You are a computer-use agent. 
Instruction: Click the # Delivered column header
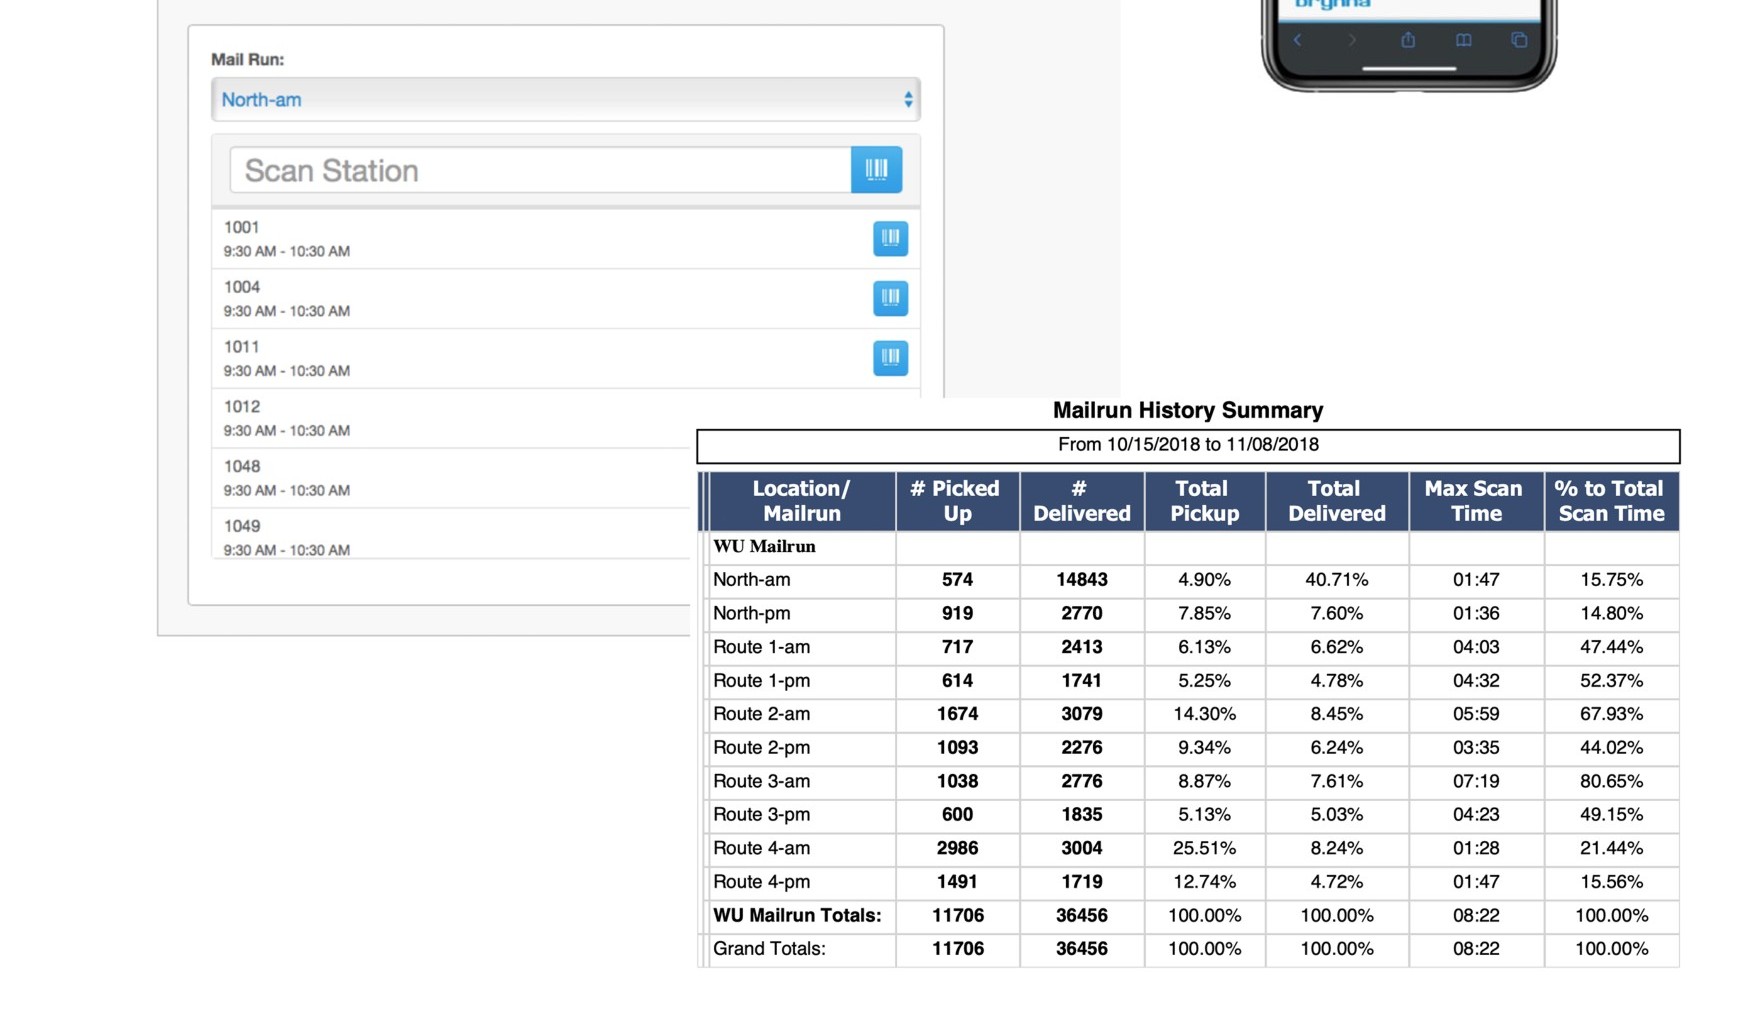pyautogui.click(x=1081, y=501)
